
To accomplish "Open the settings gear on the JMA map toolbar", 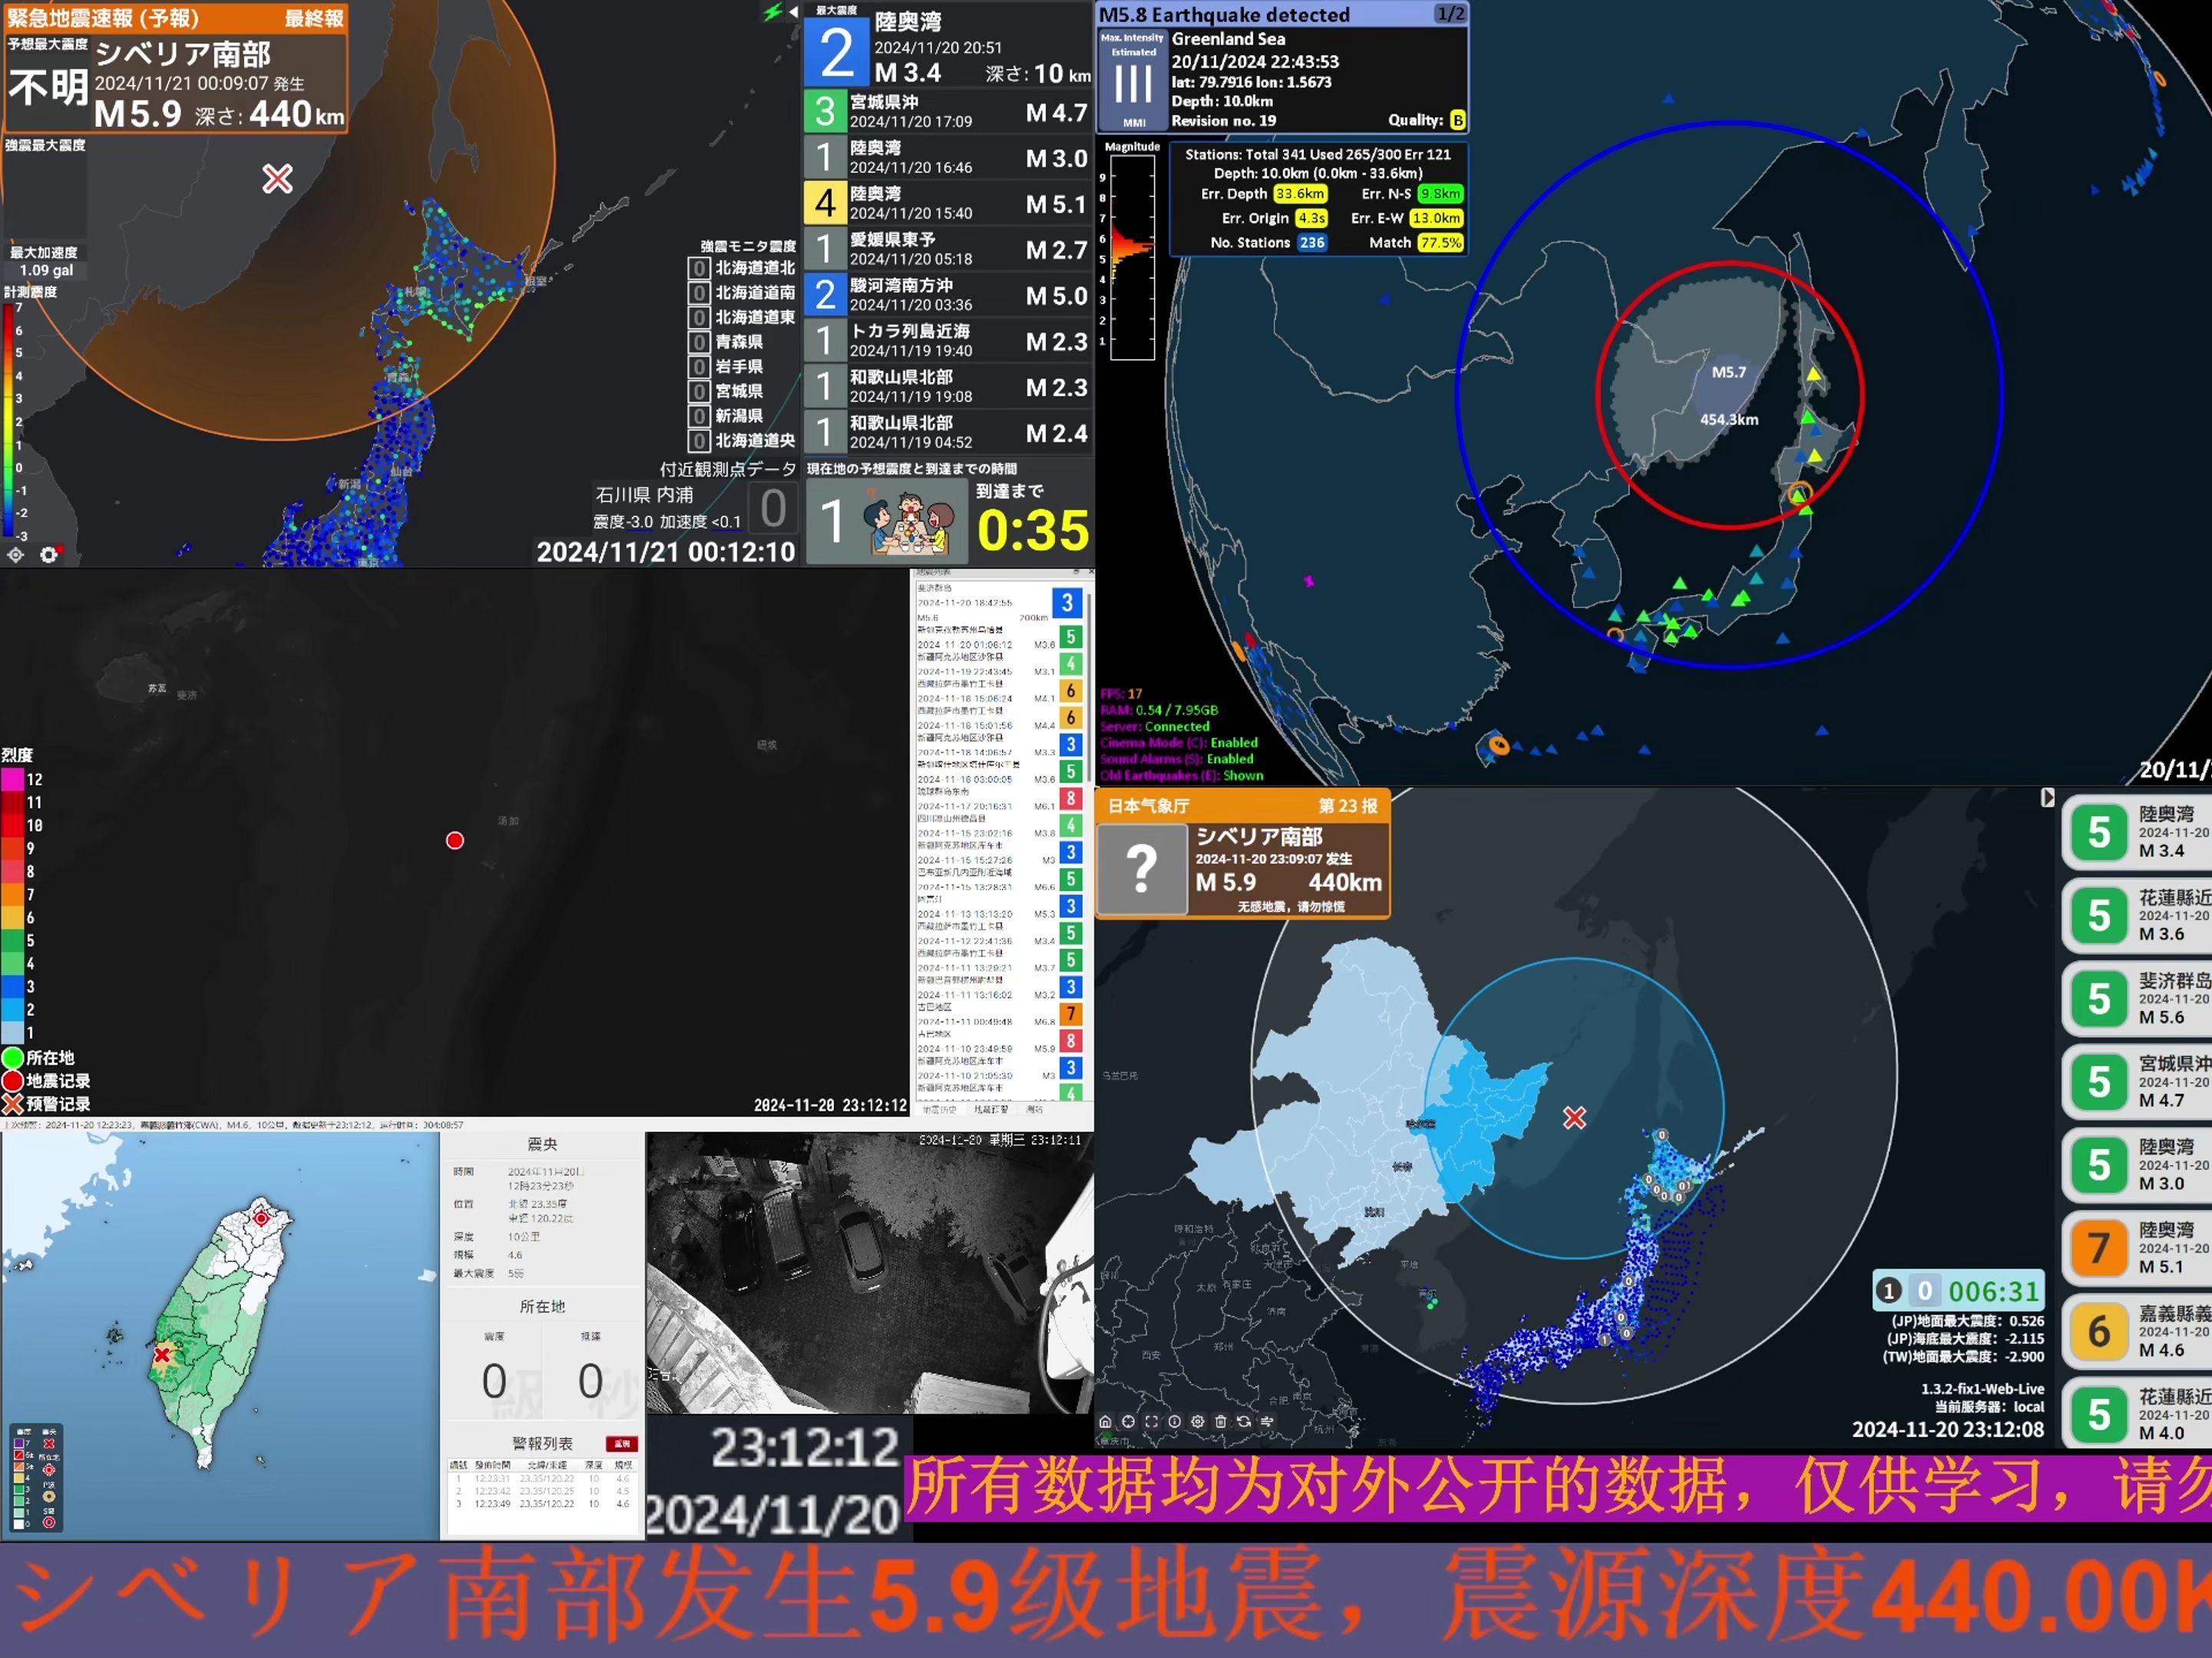I will point(1197,1421).
